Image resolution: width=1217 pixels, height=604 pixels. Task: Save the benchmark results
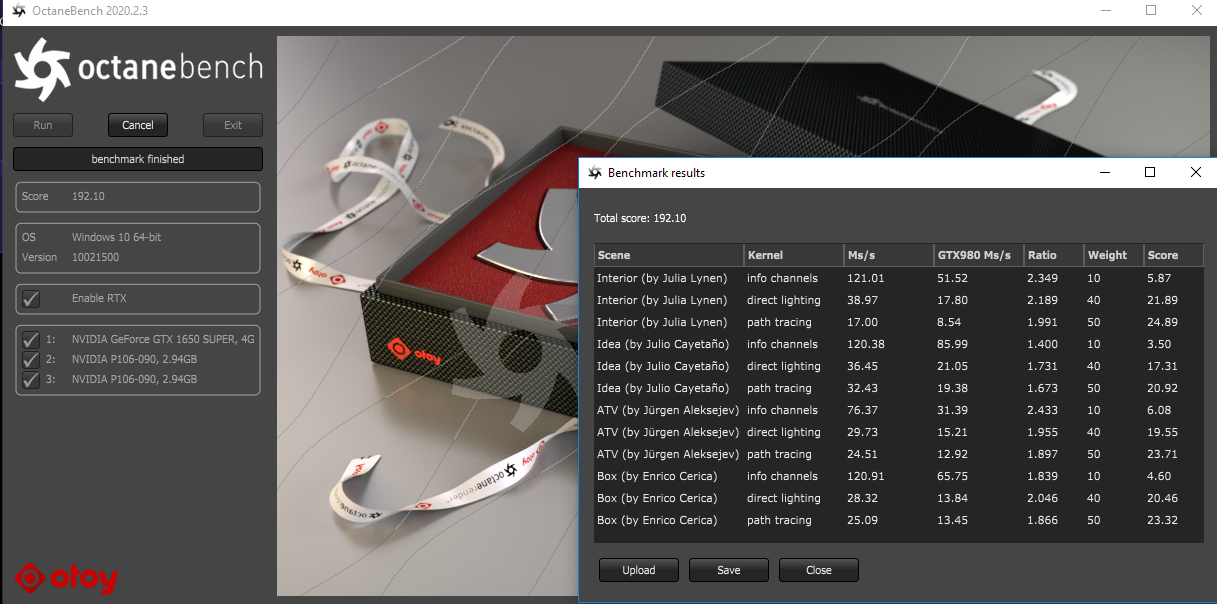[x=729, y=570]
